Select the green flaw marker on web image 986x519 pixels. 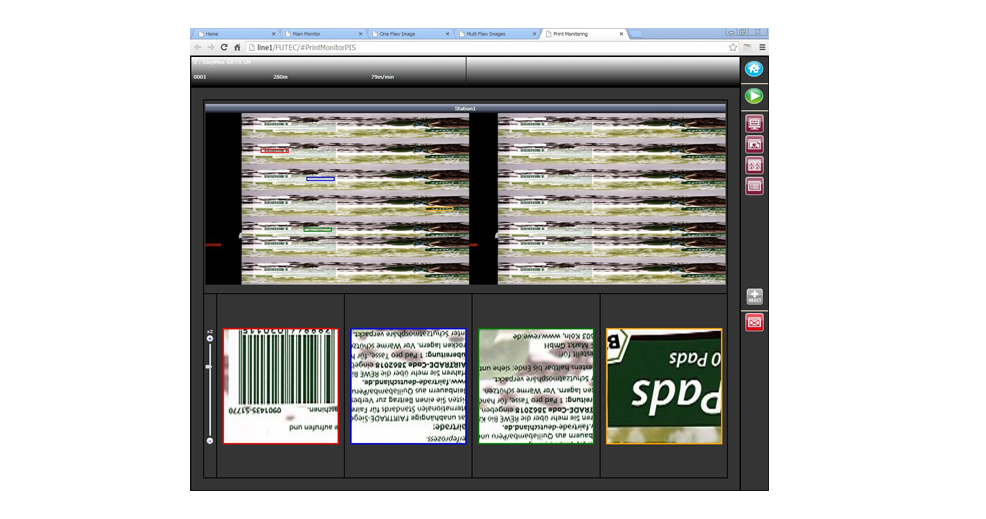click(x=318, y=230)
